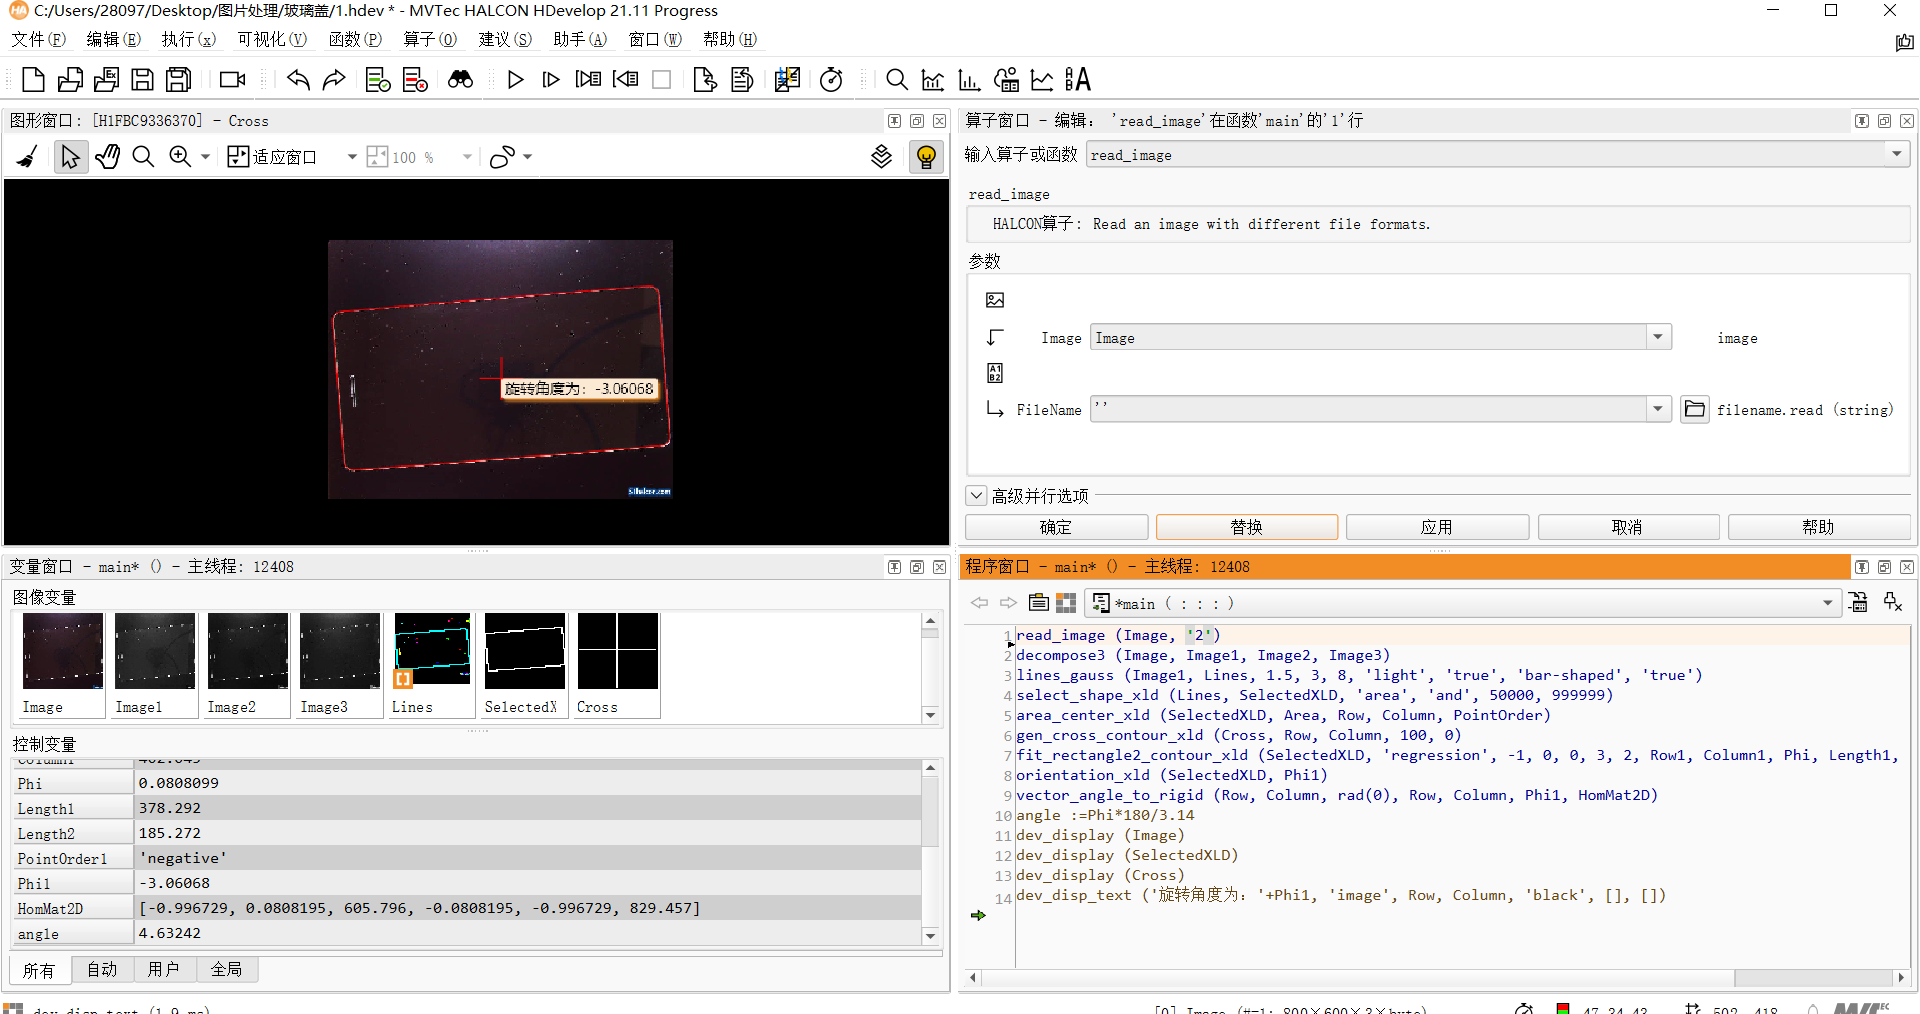Open the Gray histogram icon

coord(933,79)
